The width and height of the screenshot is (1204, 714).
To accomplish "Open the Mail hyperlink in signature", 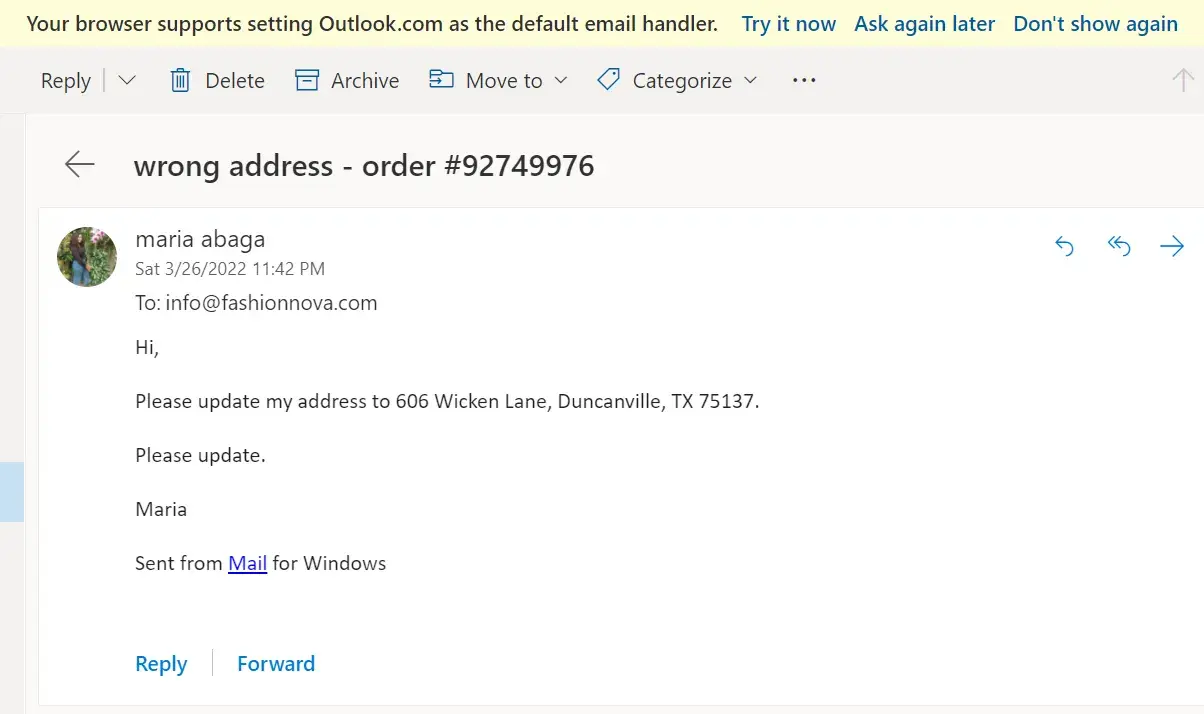I will 247,563.
